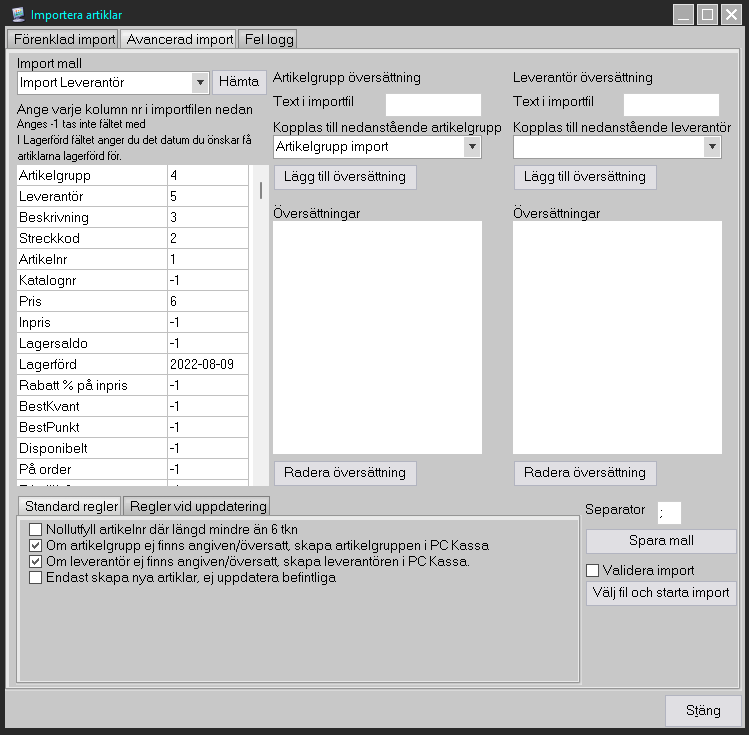The height and width of the screenshot is (735, 749).
Task: Click the Separator input field
Action: click(x=669, y=512)
